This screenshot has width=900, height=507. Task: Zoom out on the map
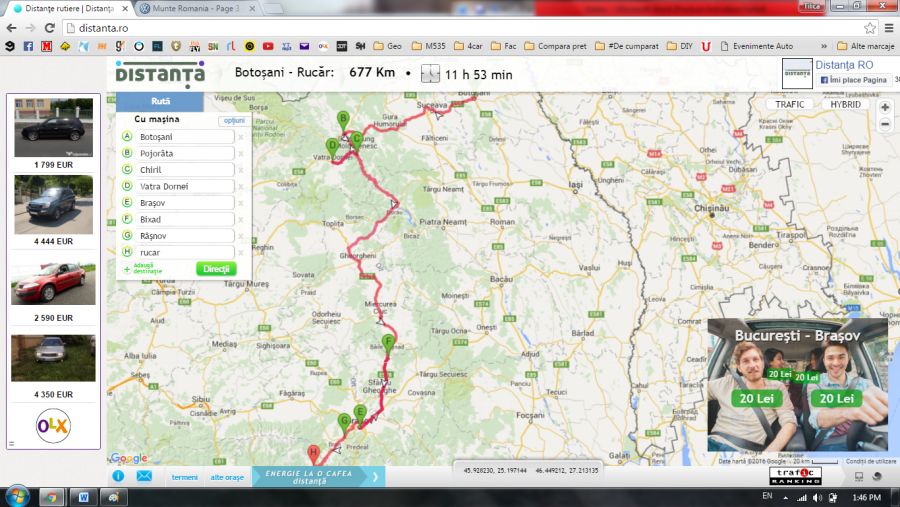click(885, 123)
